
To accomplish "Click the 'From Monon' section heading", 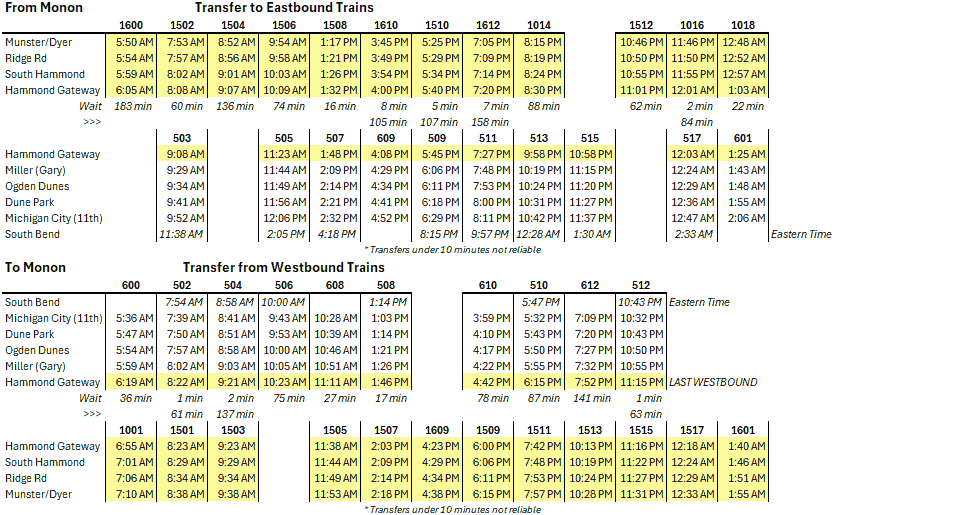I will (44, 8).
